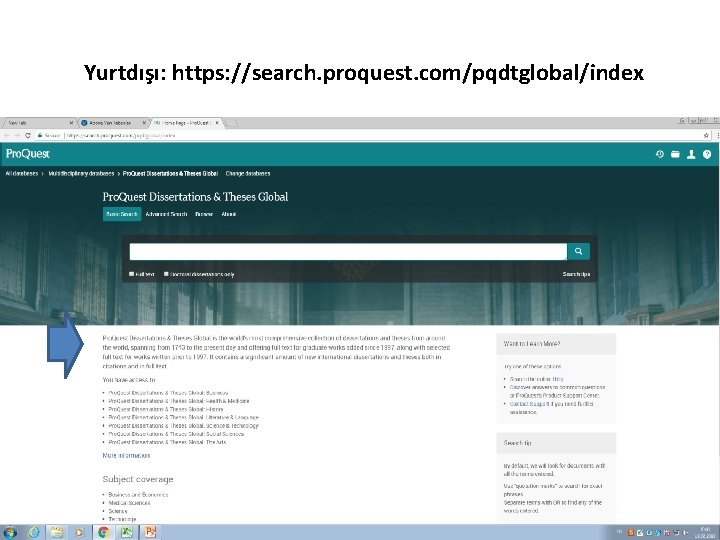
Task: Click the More information link
Action: 126,456
